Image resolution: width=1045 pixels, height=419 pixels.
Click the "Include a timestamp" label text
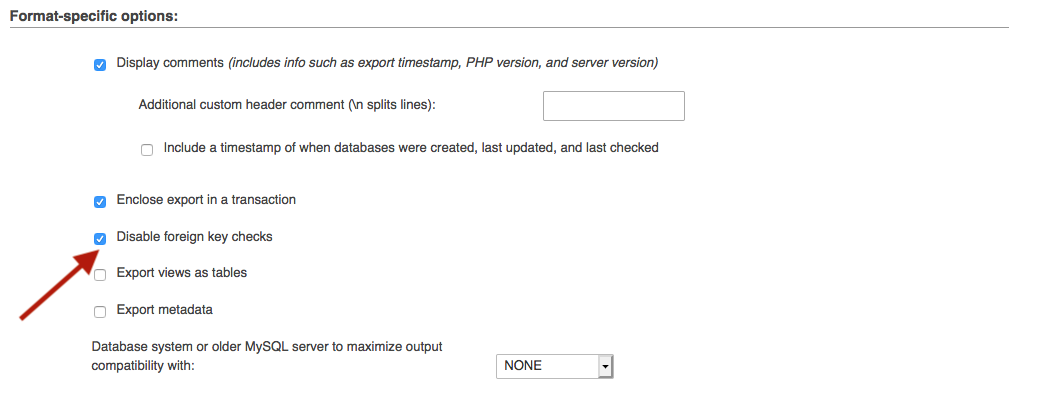coord(411,148)
